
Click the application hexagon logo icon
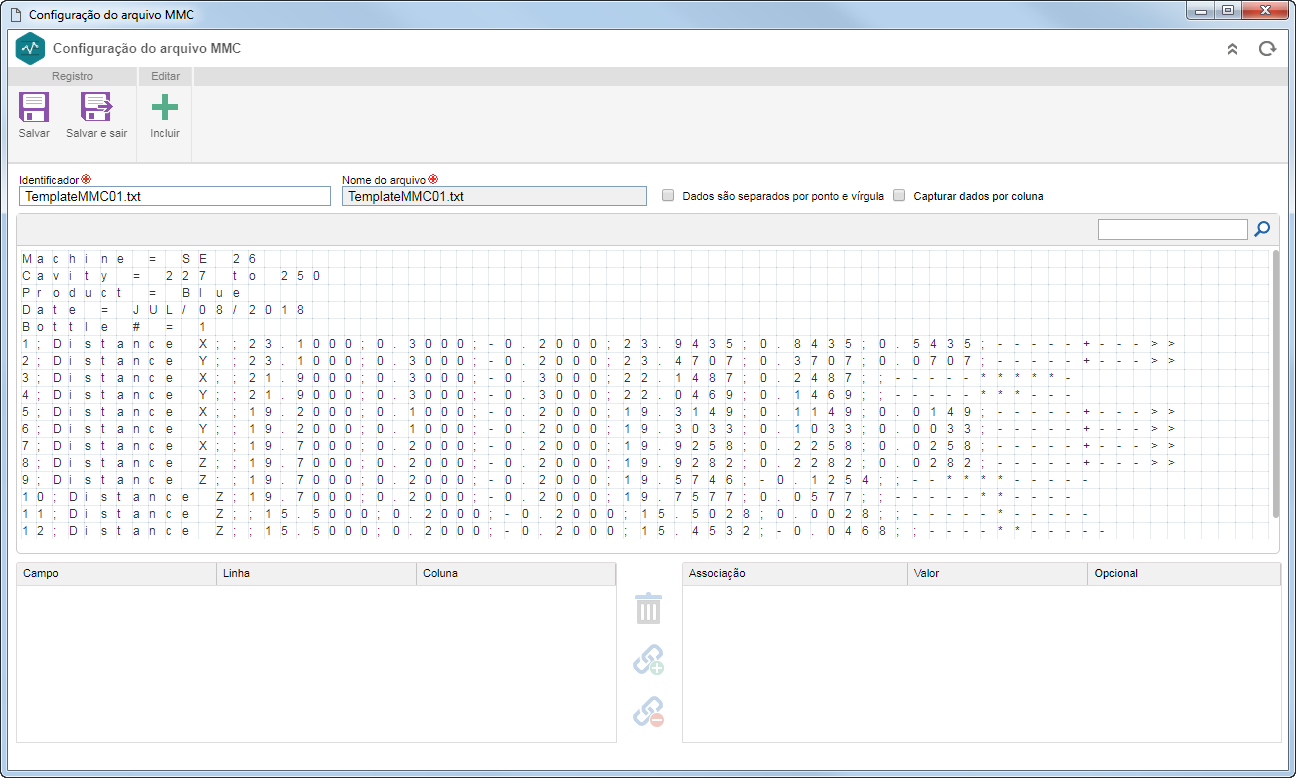coord(31,48)
